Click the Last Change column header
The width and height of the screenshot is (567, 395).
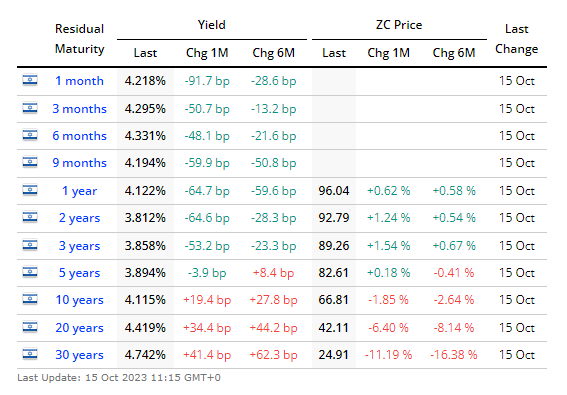click(x=516, y=39)
